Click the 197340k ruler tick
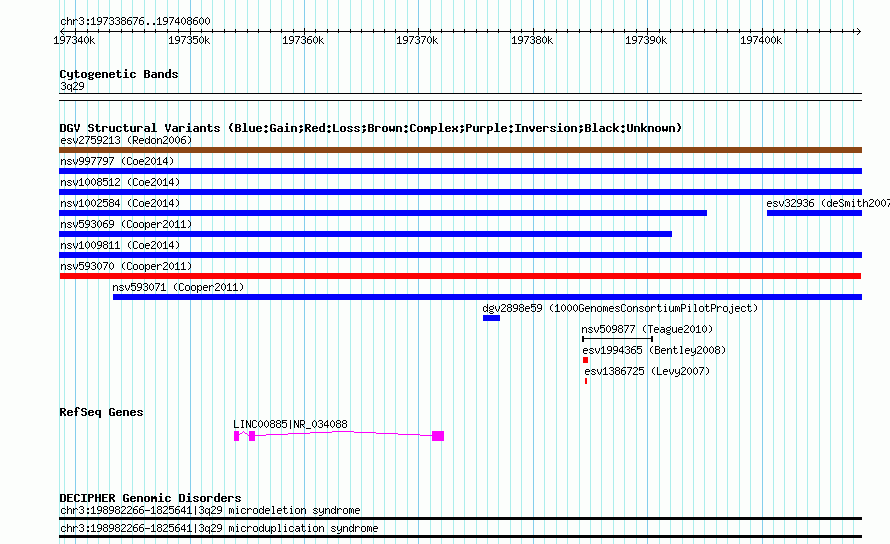This screenshot has width=890, height=544. coord(74,40)
